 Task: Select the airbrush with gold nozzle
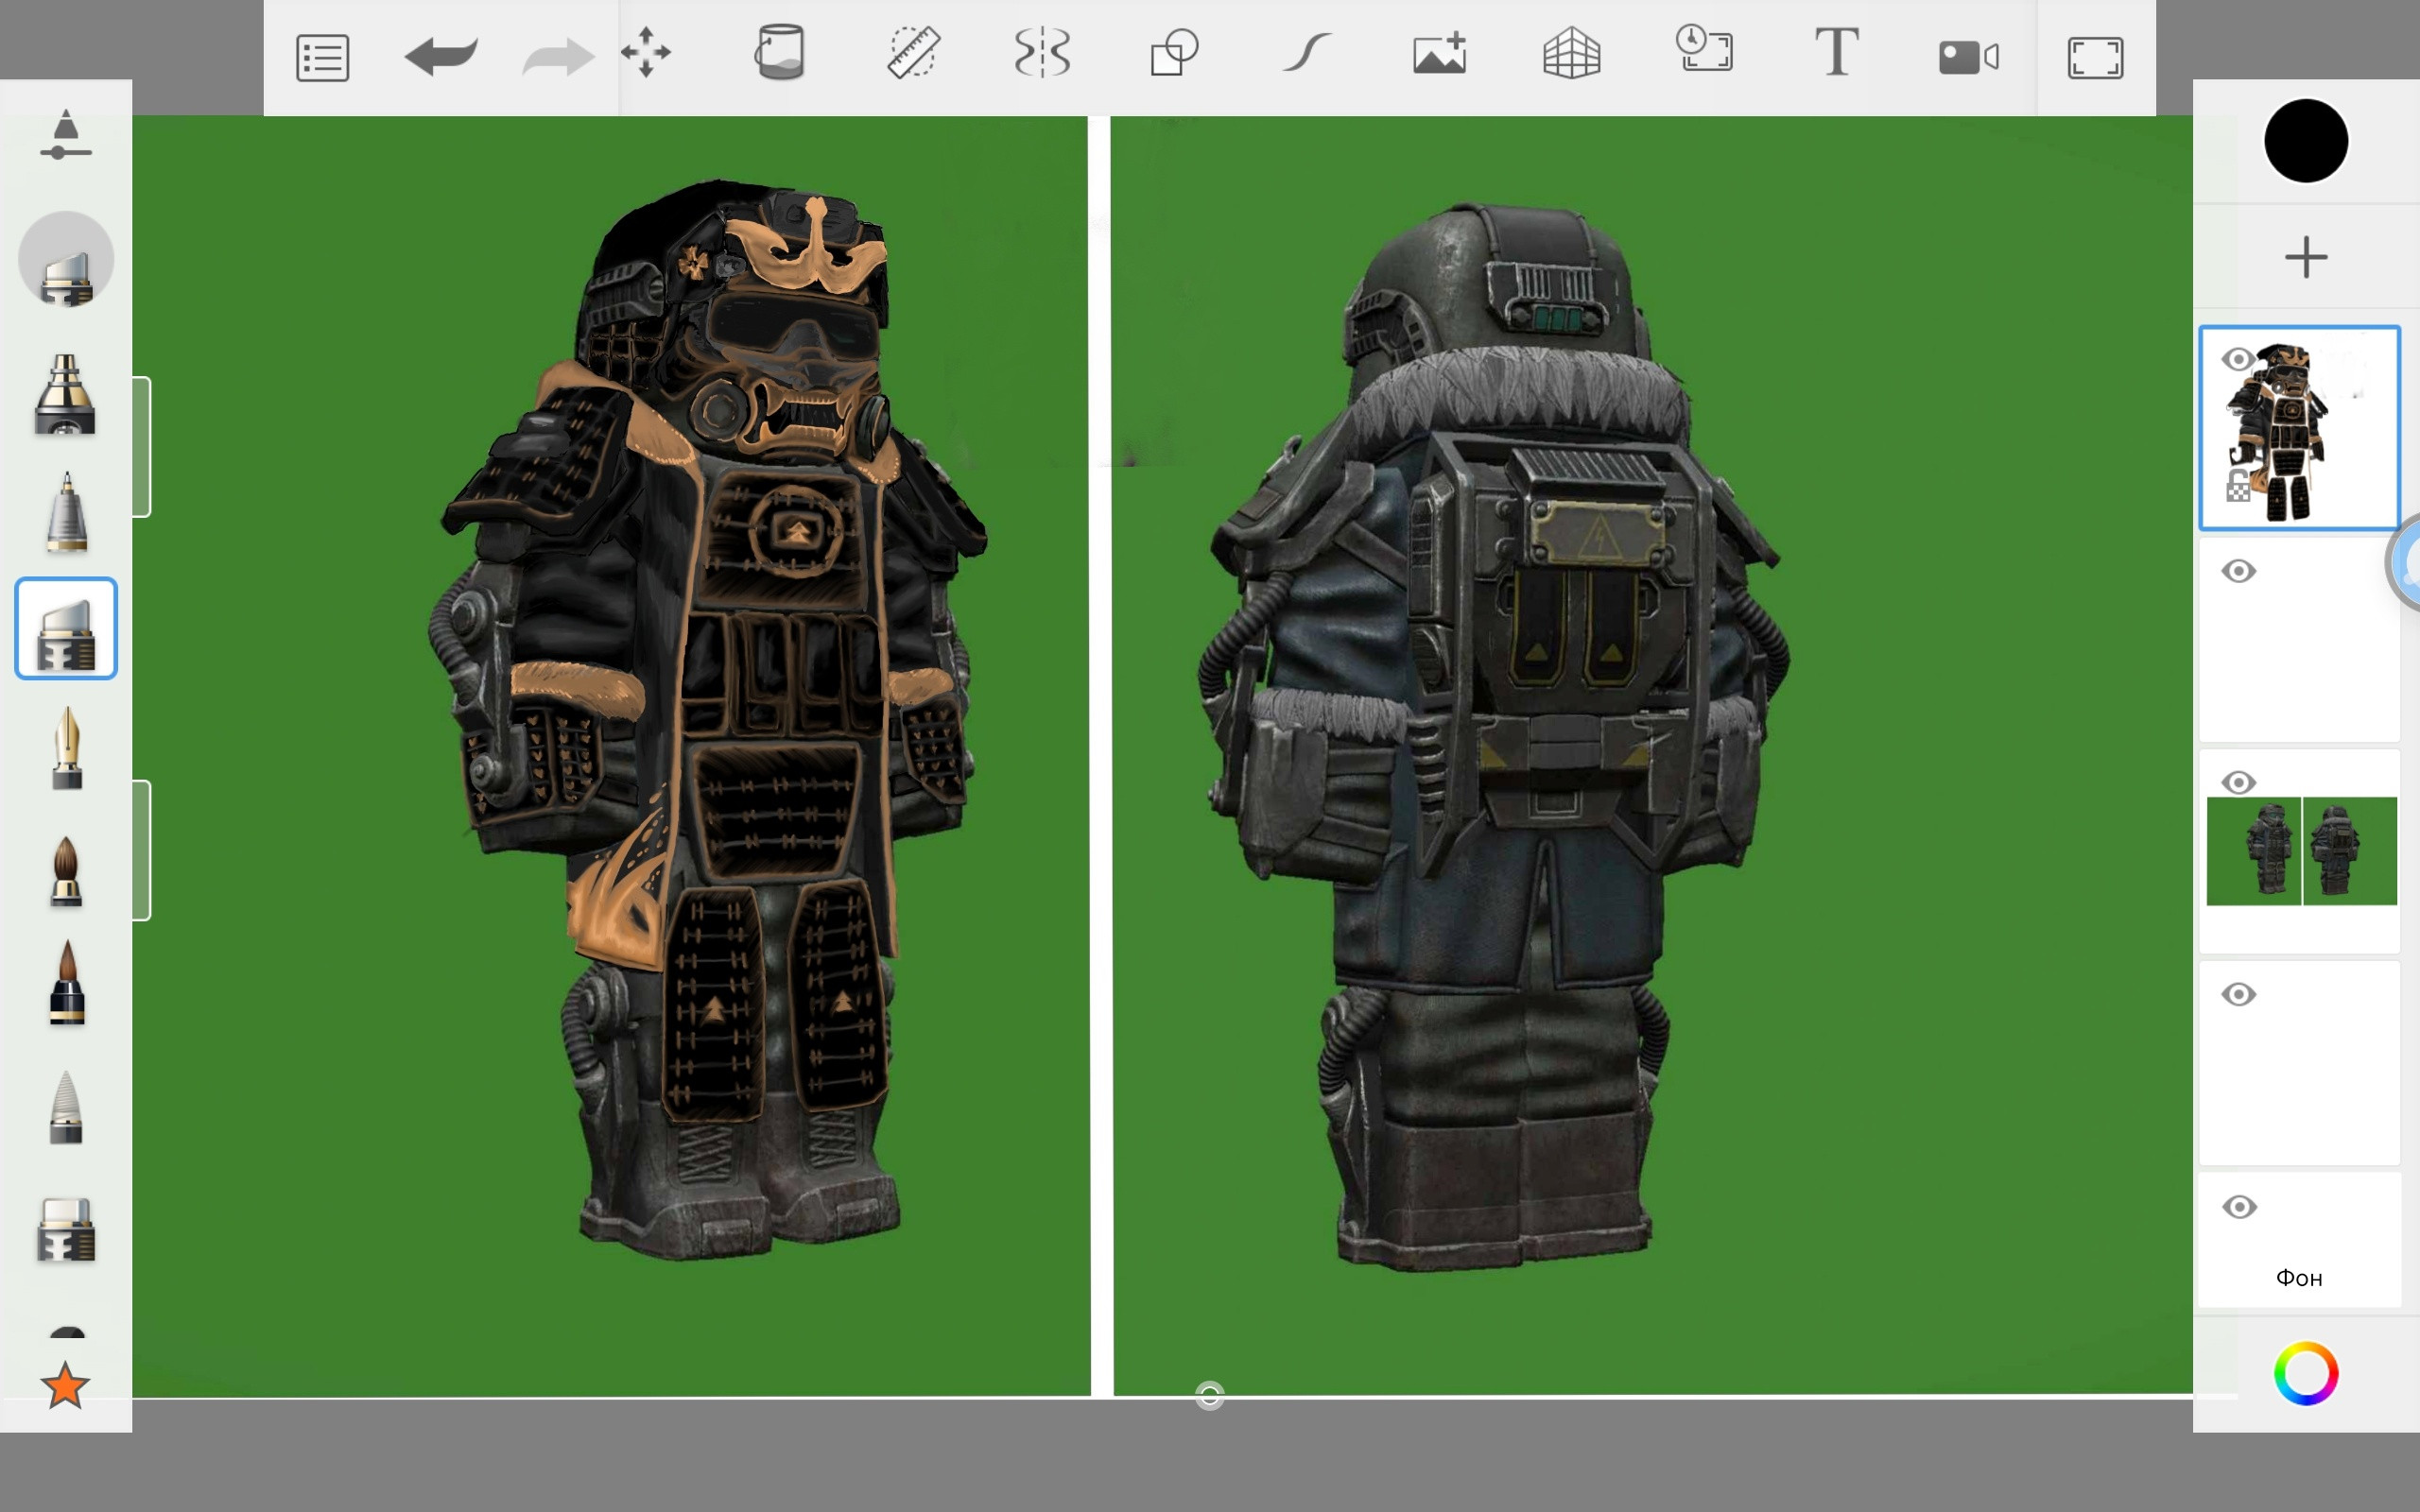[x=65, y=394]
